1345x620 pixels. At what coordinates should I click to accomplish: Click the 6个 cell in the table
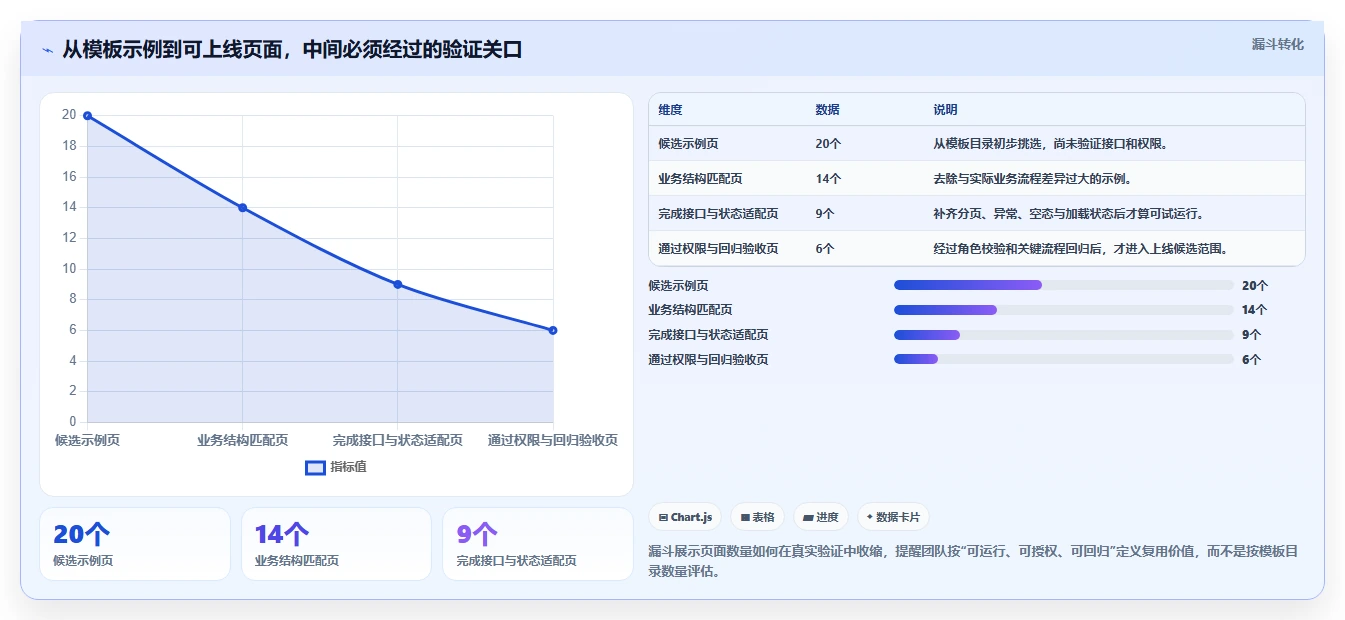pos(825,249)
